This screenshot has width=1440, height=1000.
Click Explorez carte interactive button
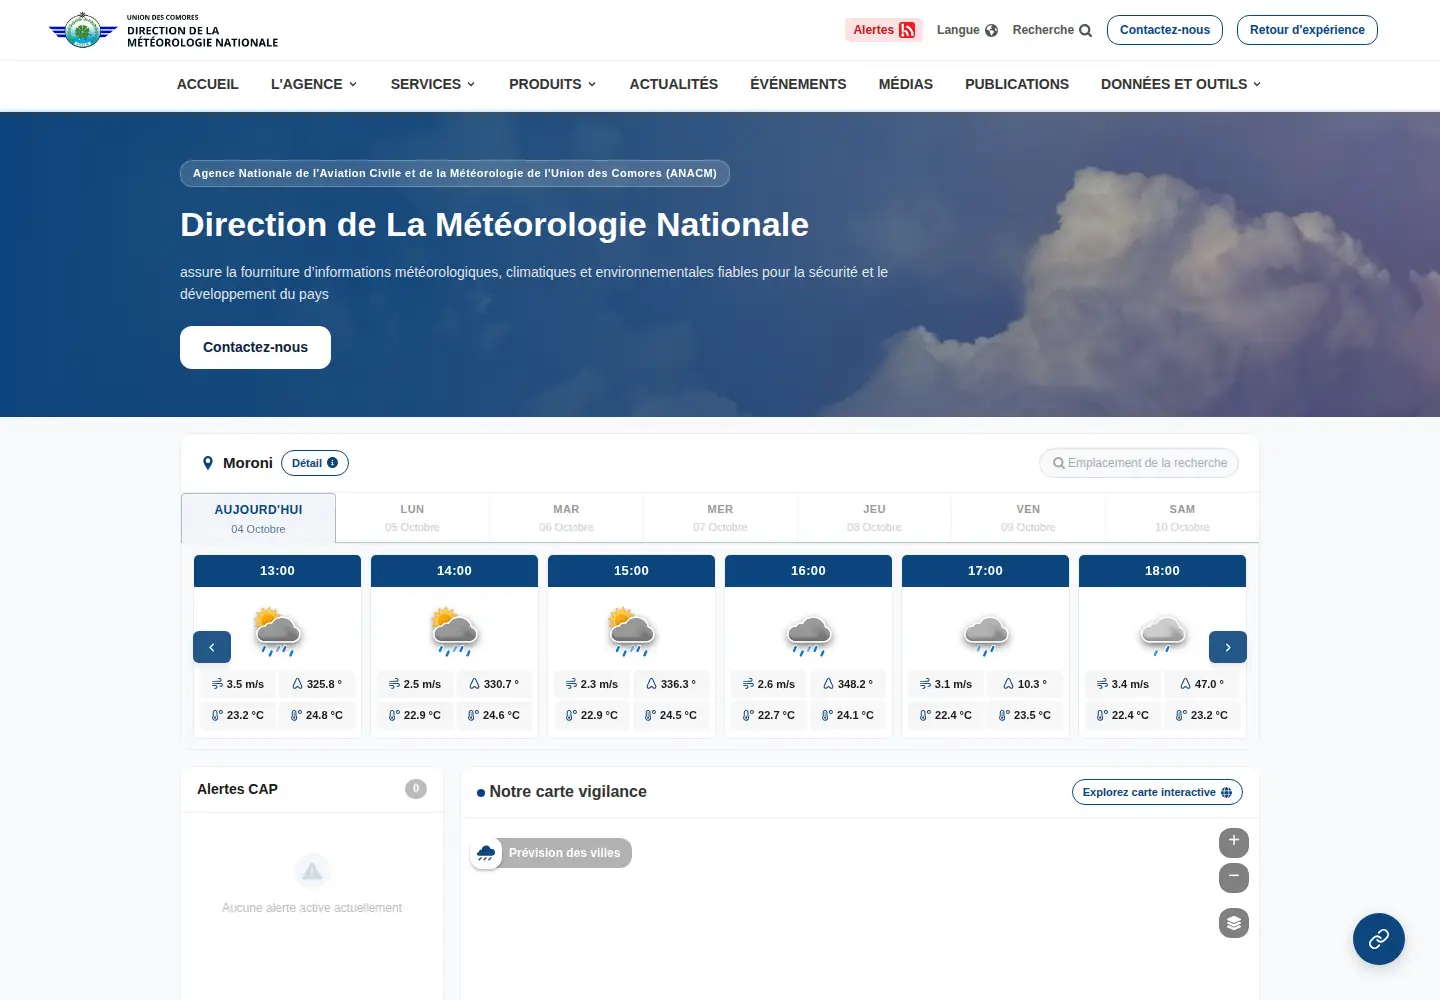pos(1157,792)
